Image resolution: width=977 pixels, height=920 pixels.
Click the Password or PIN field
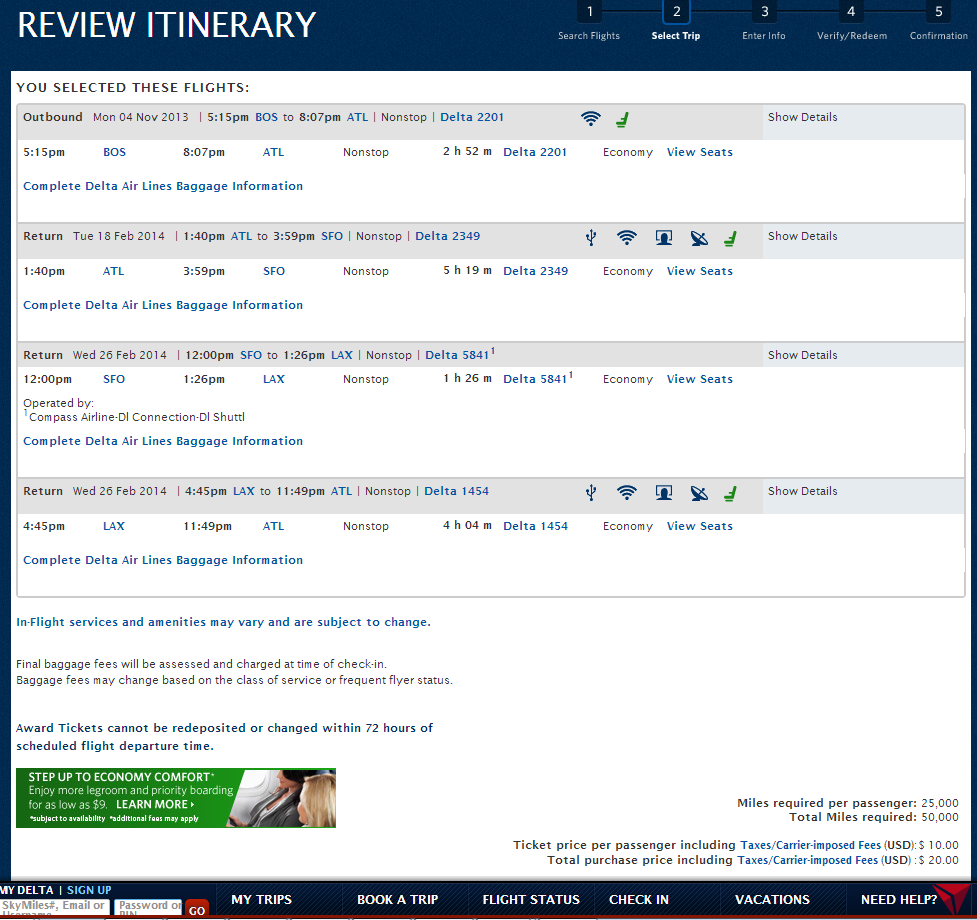coord(149,907)
